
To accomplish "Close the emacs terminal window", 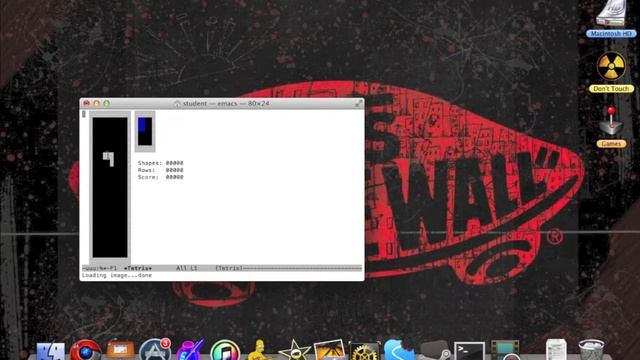I will click(87, 104).
